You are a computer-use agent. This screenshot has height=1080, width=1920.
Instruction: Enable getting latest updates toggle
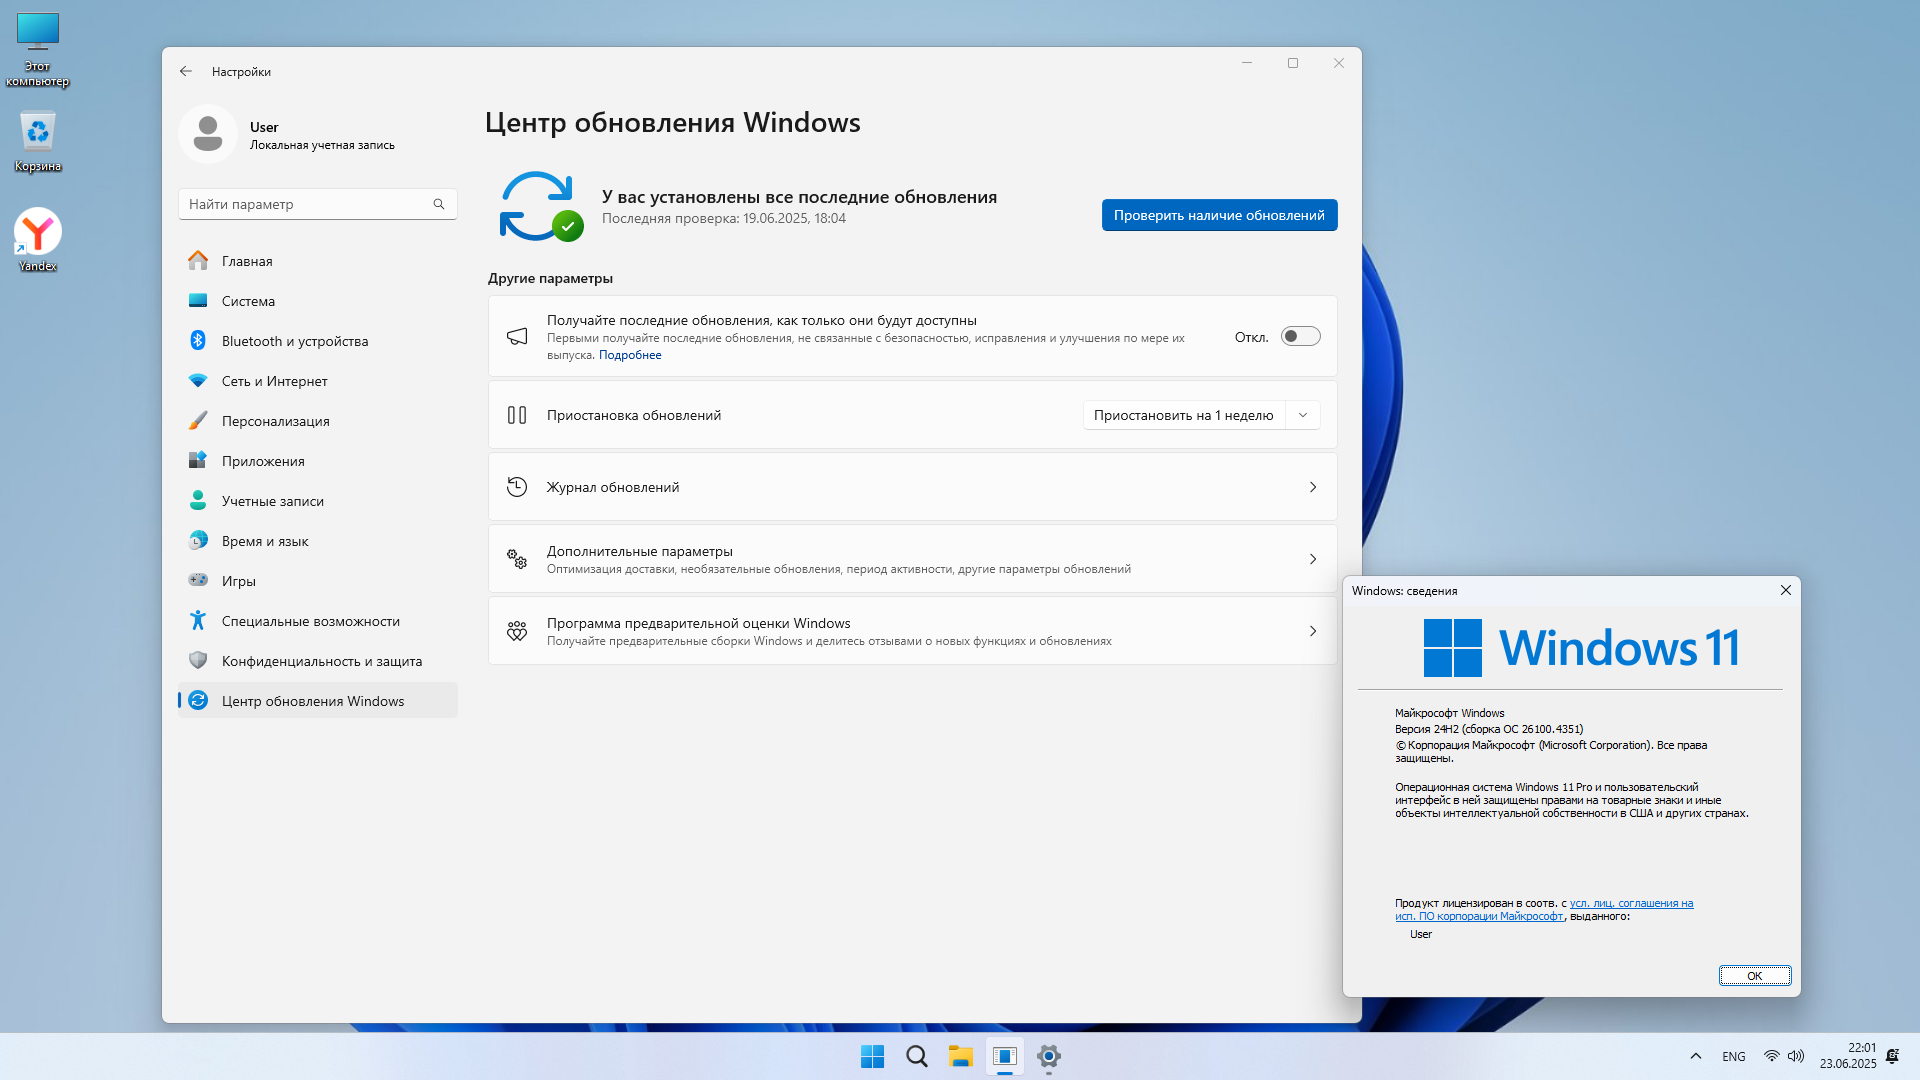(x=1300, y=337)
